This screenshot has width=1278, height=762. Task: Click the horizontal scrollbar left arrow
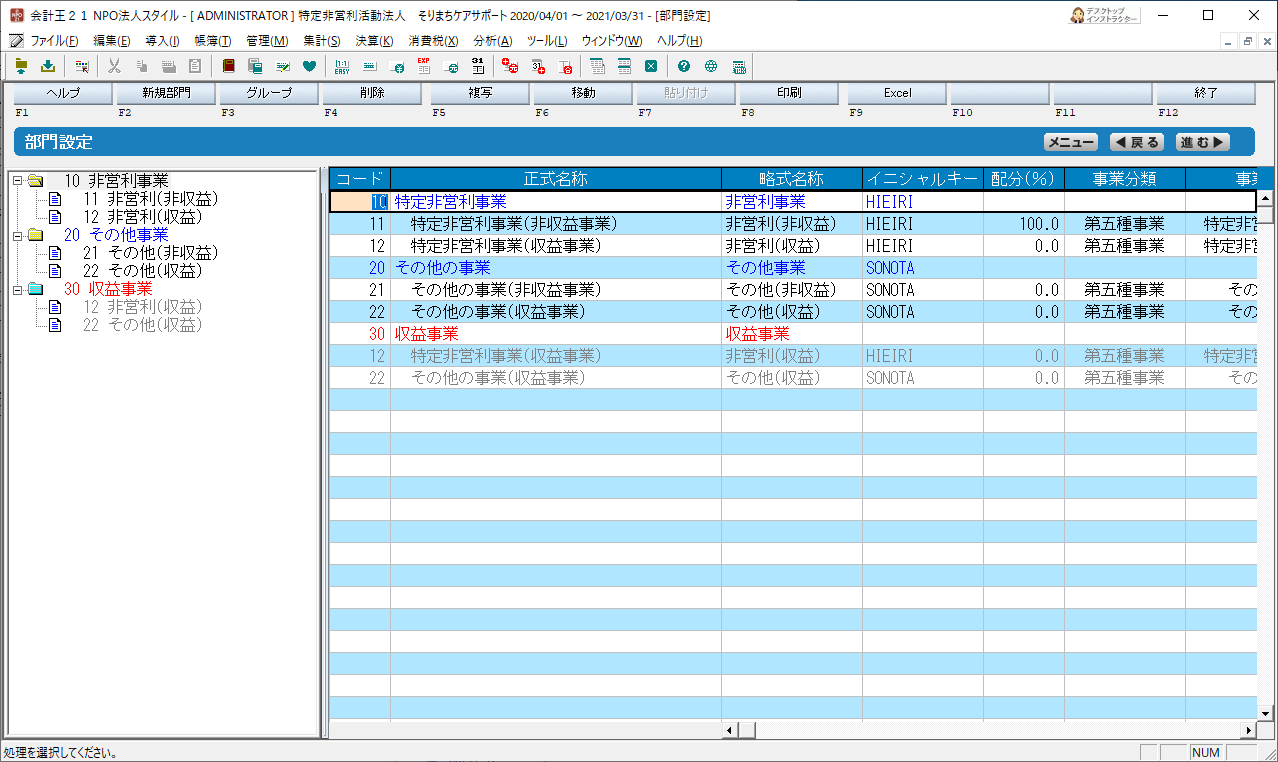coord(730,731)
